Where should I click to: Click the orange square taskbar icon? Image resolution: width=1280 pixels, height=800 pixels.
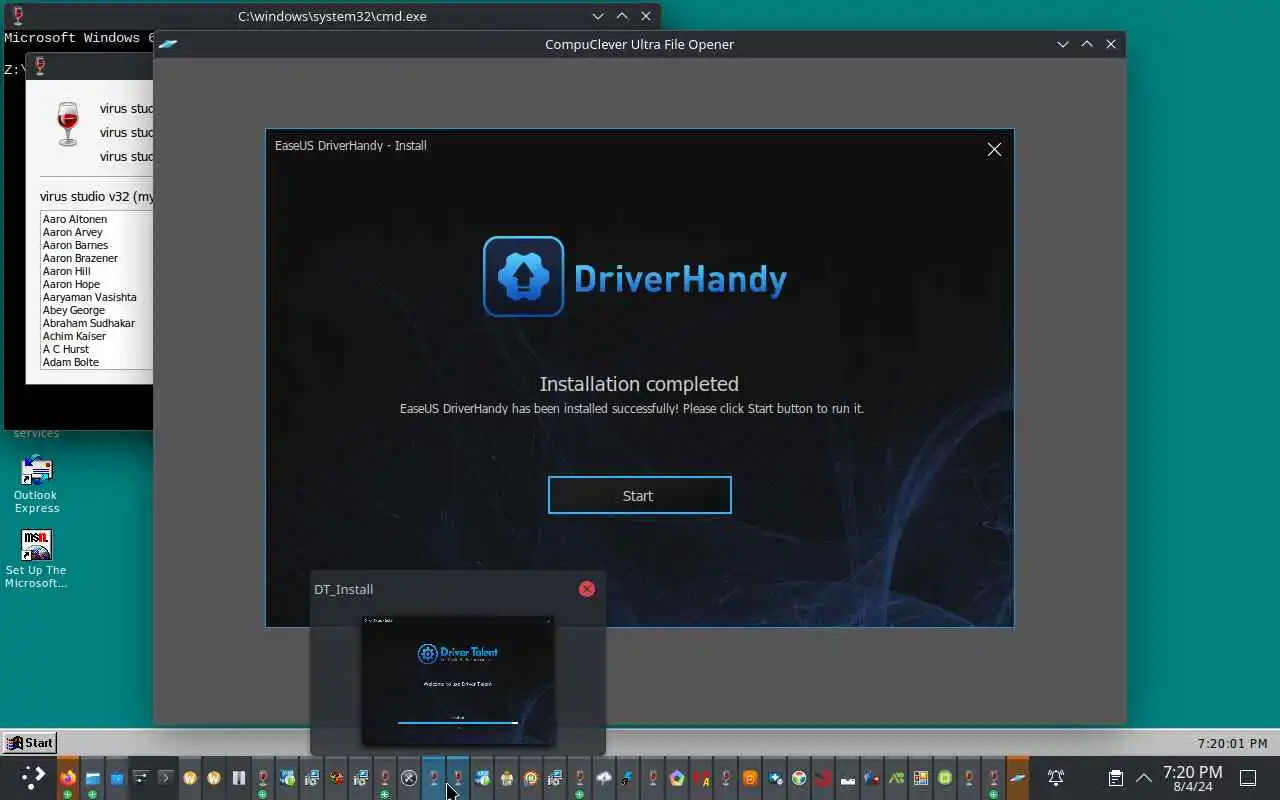coord(750,778)
